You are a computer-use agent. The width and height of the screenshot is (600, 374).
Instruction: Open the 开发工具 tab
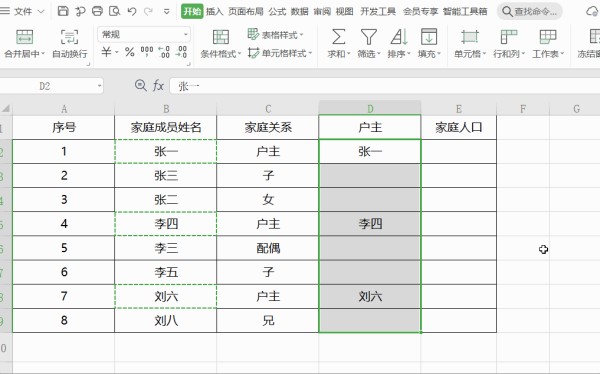pyautogui.click(x=378, y=11)
